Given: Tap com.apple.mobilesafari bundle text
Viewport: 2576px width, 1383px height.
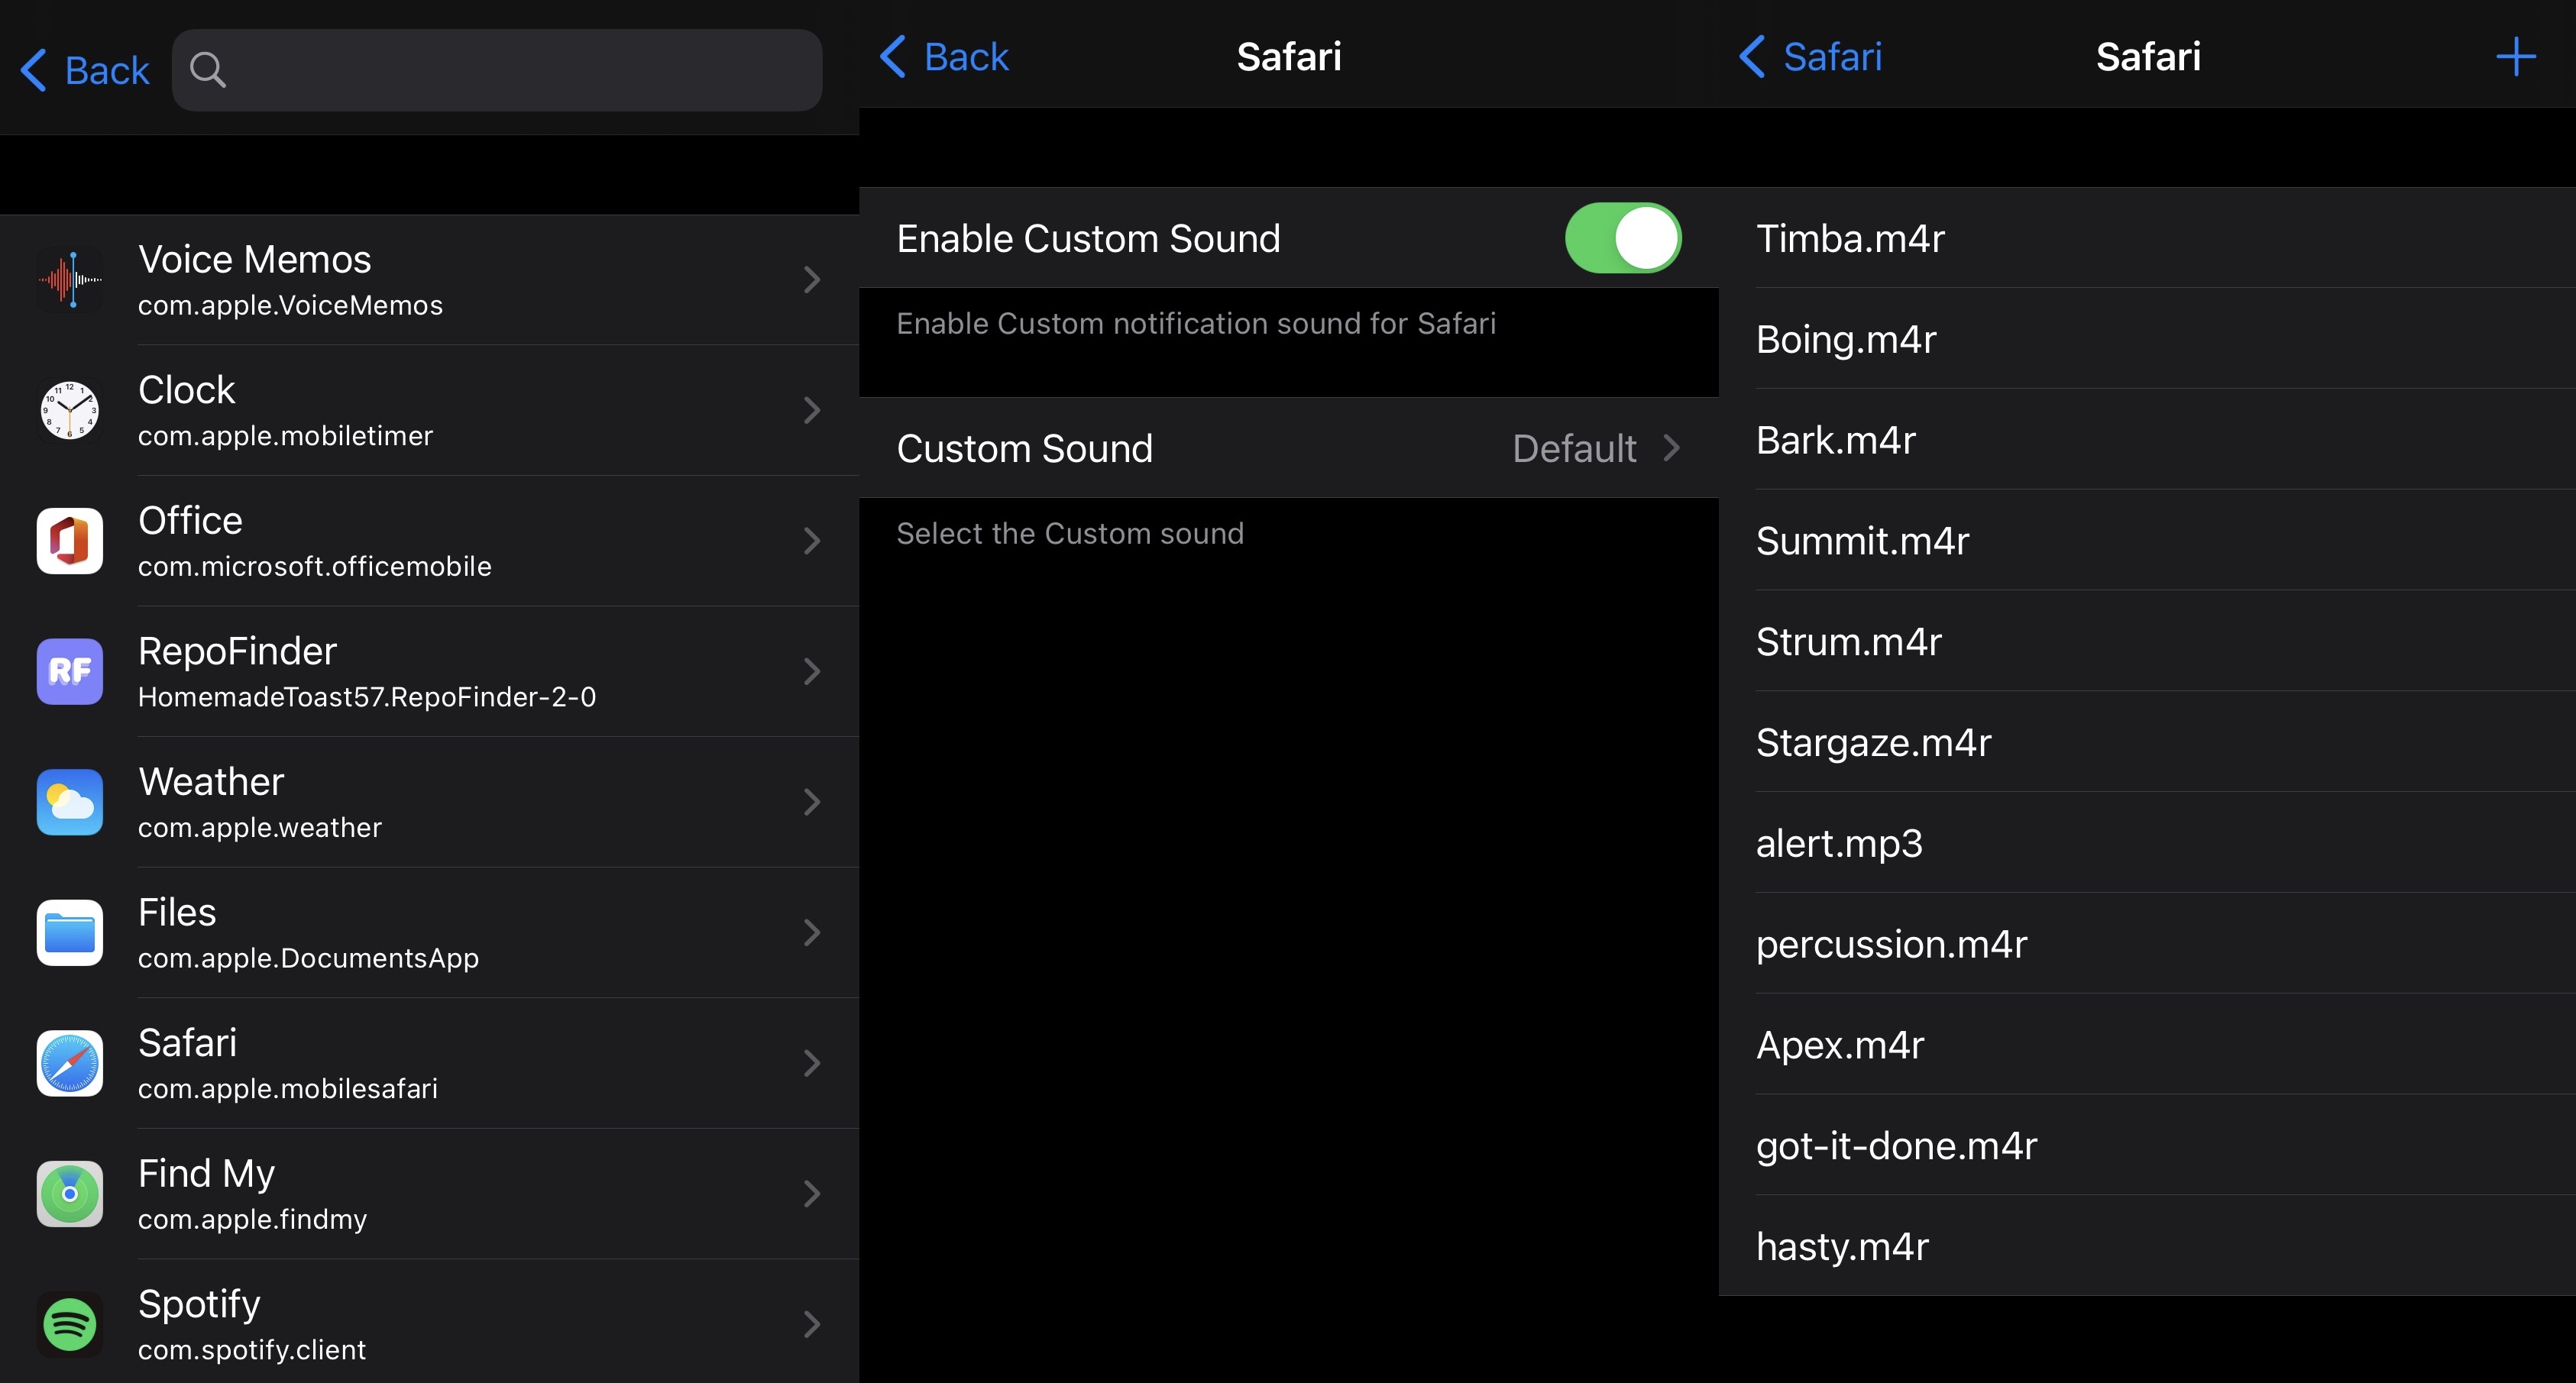Looking at the screenshot, I should (288, 1089).
